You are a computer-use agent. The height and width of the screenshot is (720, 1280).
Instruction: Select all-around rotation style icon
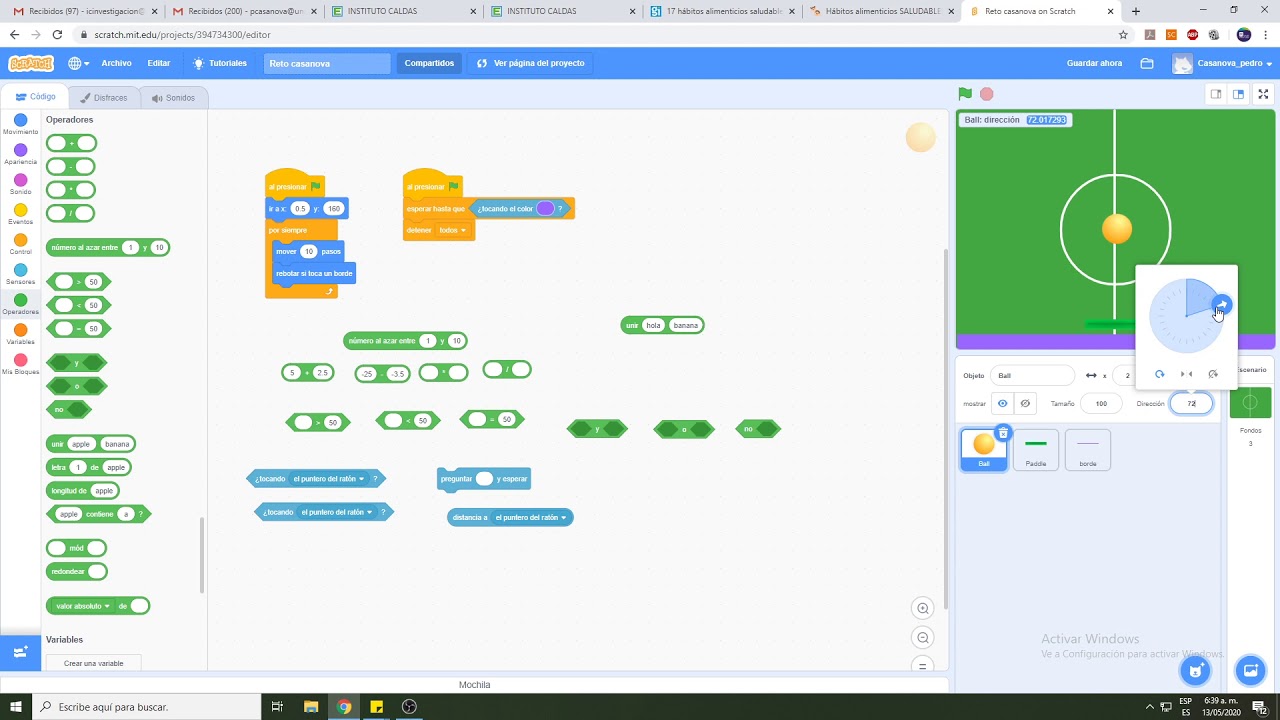(x=1160, y=374)
